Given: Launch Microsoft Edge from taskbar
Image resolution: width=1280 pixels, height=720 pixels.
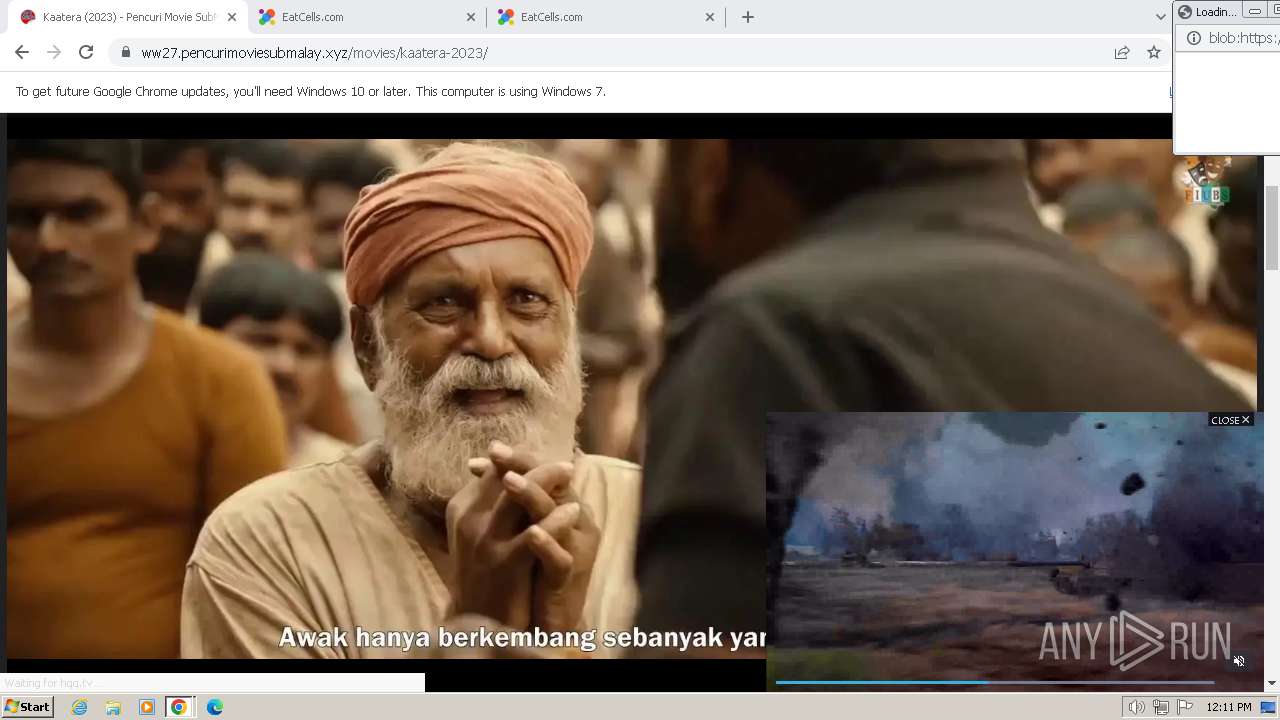Looking at the screenshot, I should click(215, 707).
